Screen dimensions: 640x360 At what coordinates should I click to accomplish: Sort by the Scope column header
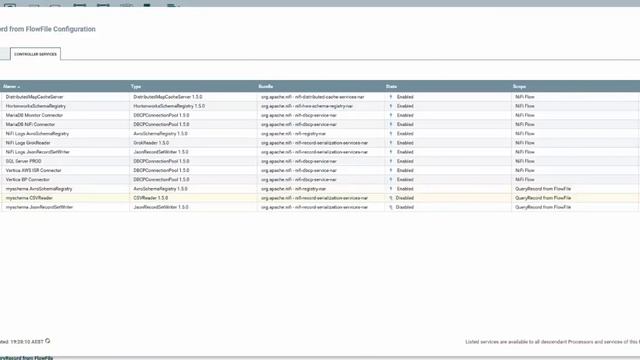(519, 87)
